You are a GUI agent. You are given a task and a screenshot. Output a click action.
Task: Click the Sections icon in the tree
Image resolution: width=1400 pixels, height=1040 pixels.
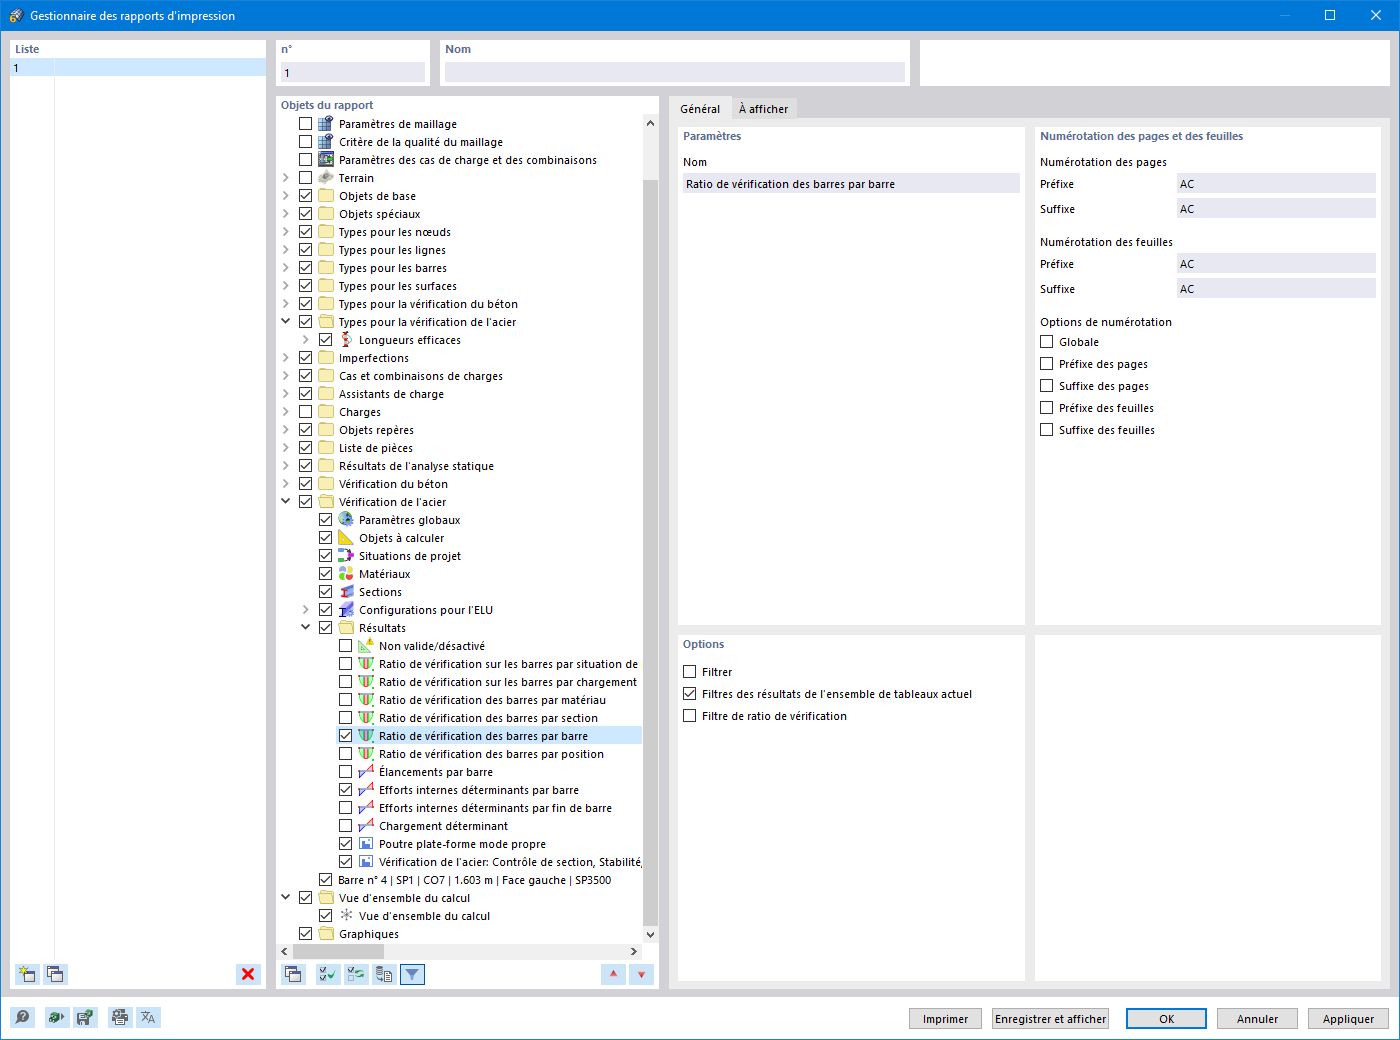(x=346, y=592)
